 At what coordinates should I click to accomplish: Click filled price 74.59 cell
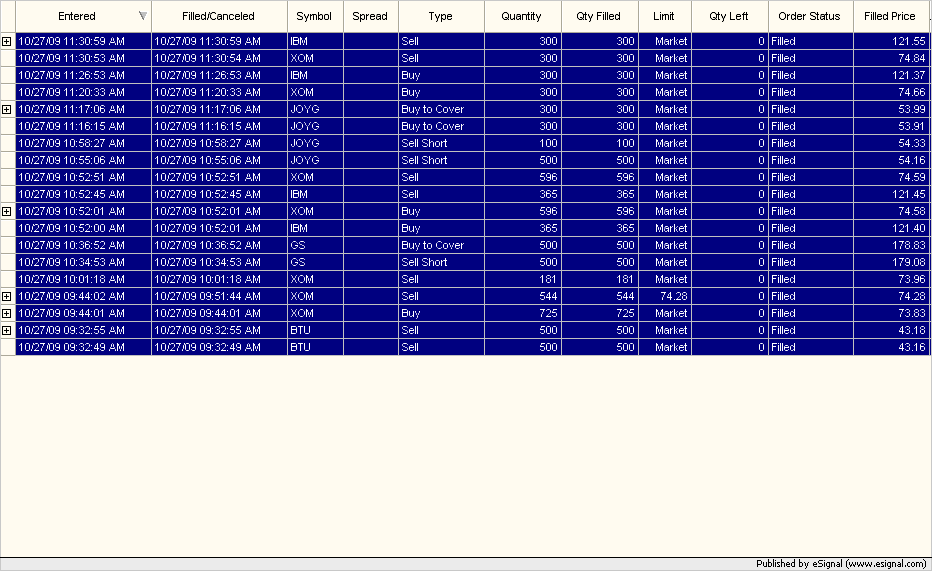pos(891,178)
